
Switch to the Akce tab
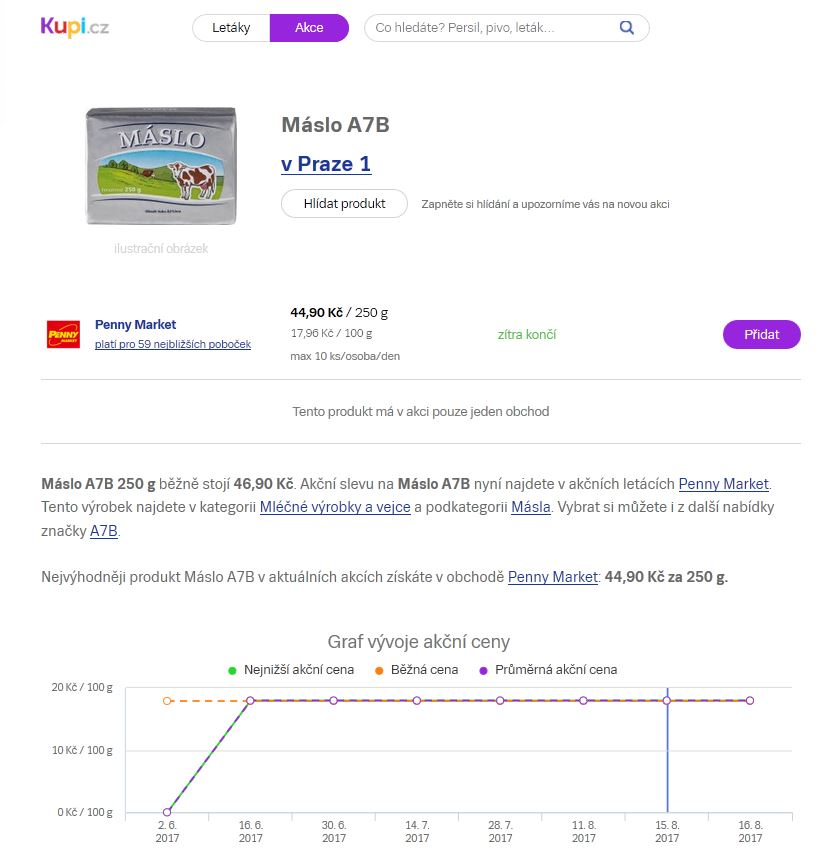pyautogui.click(x=309, y=28)
